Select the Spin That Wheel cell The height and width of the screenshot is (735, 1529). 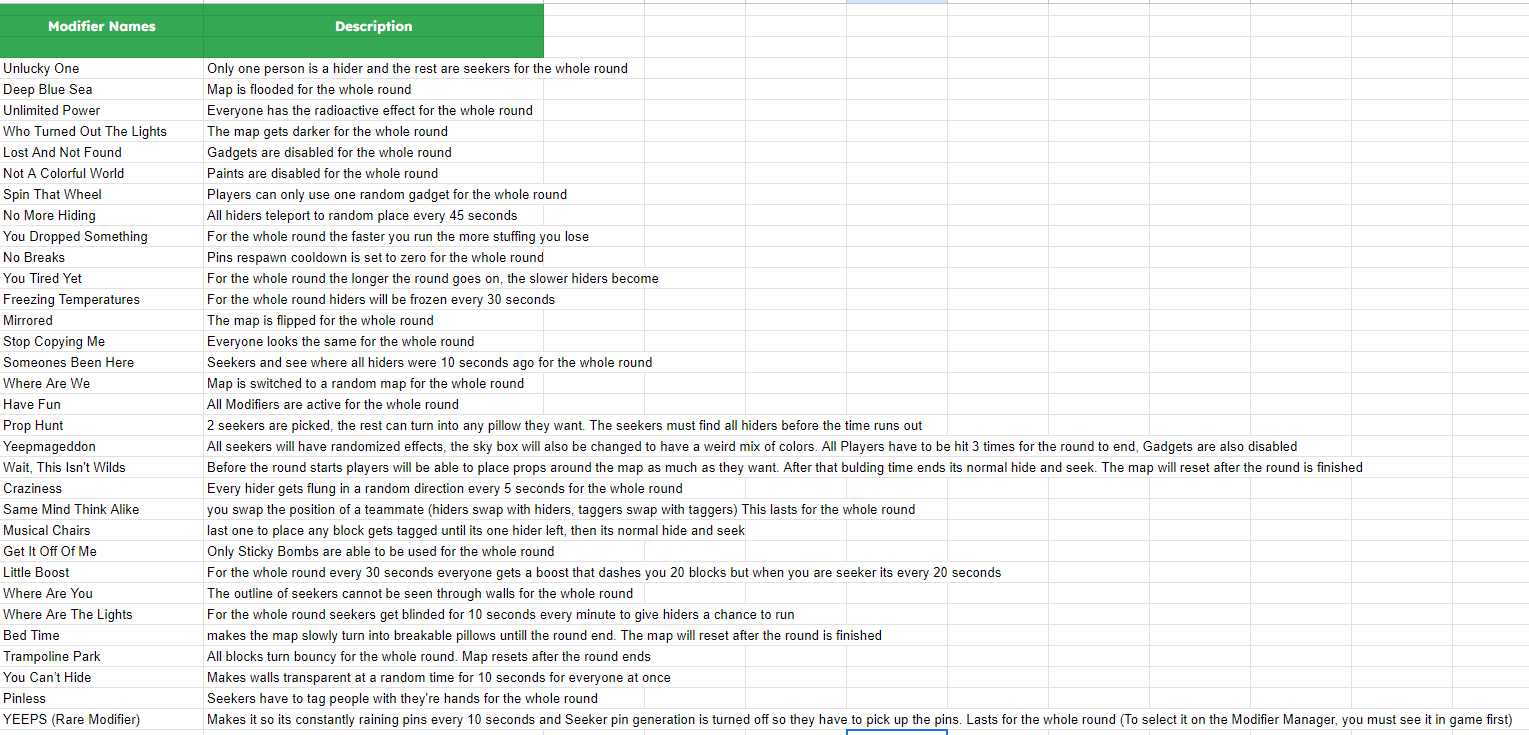pos(102,194)
